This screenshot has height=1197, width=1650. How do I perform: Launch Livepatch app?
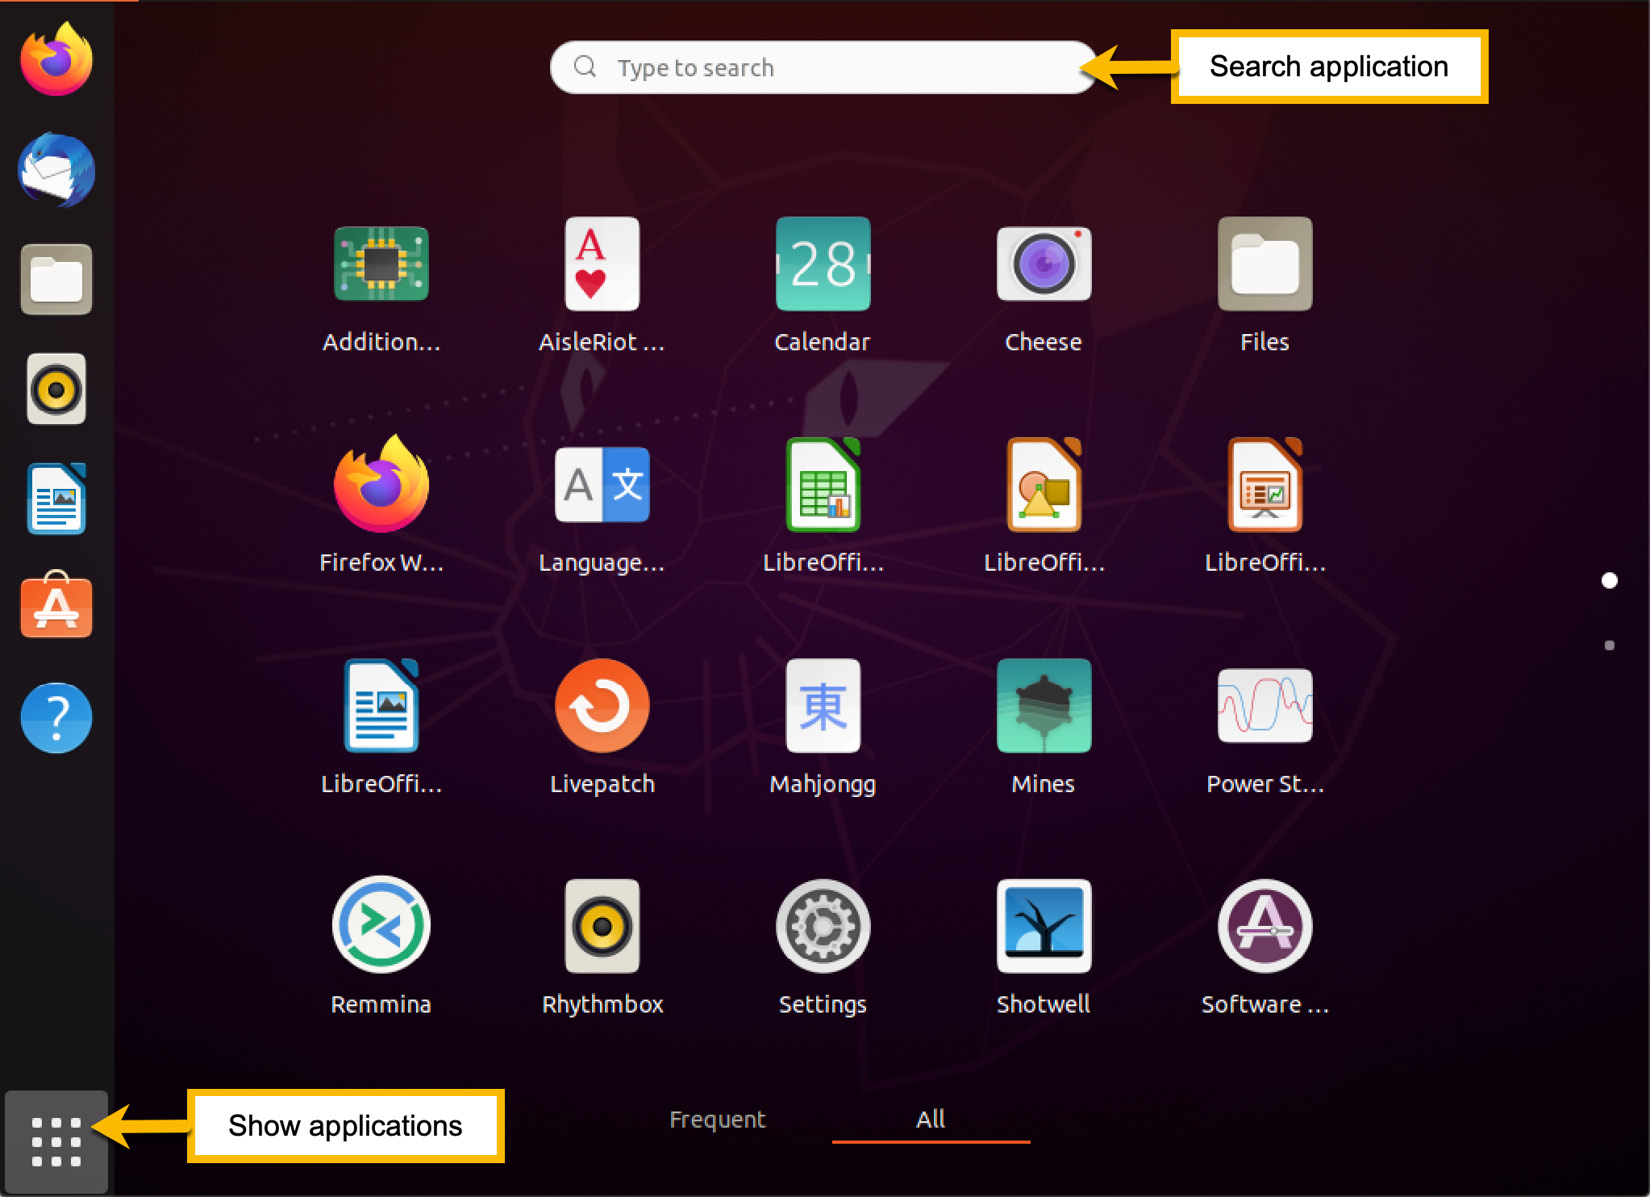602,706
